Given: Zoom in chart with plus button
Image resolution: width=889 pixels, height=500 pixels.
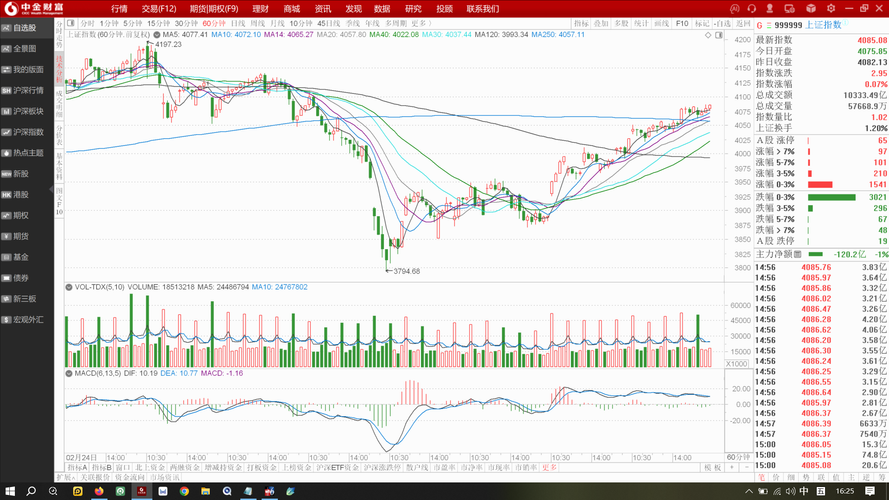Looking at the screenshot, I should [x=732, y=468].
